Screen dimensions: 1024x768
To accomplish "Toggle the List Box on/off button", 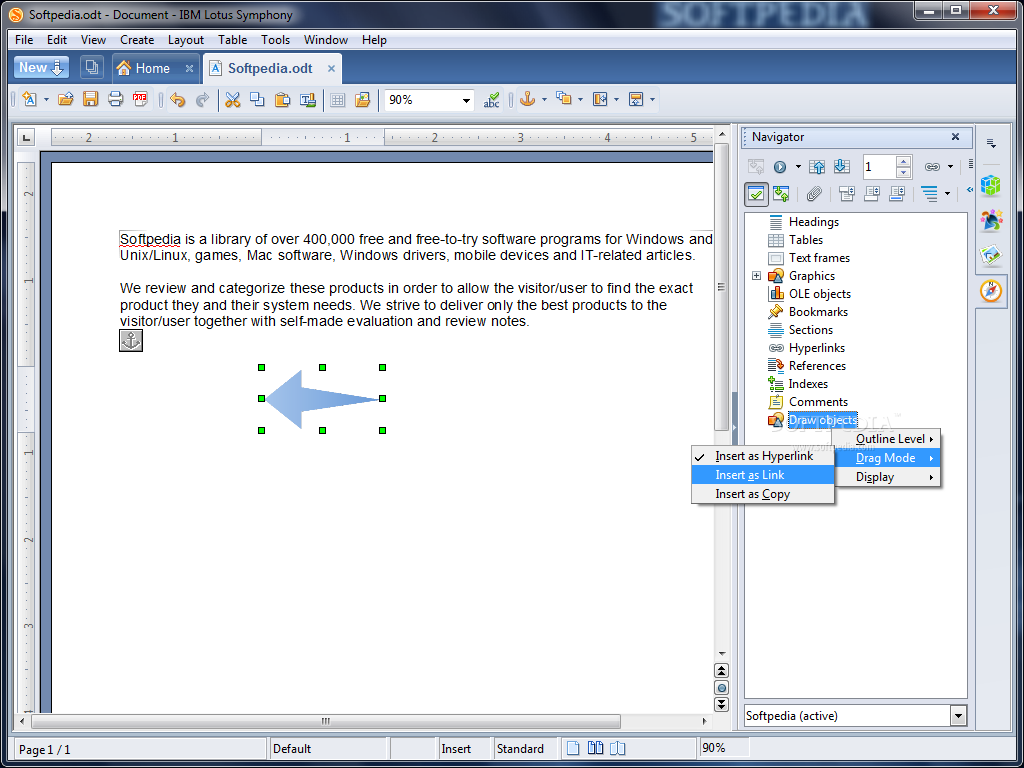I will [756, 193].
